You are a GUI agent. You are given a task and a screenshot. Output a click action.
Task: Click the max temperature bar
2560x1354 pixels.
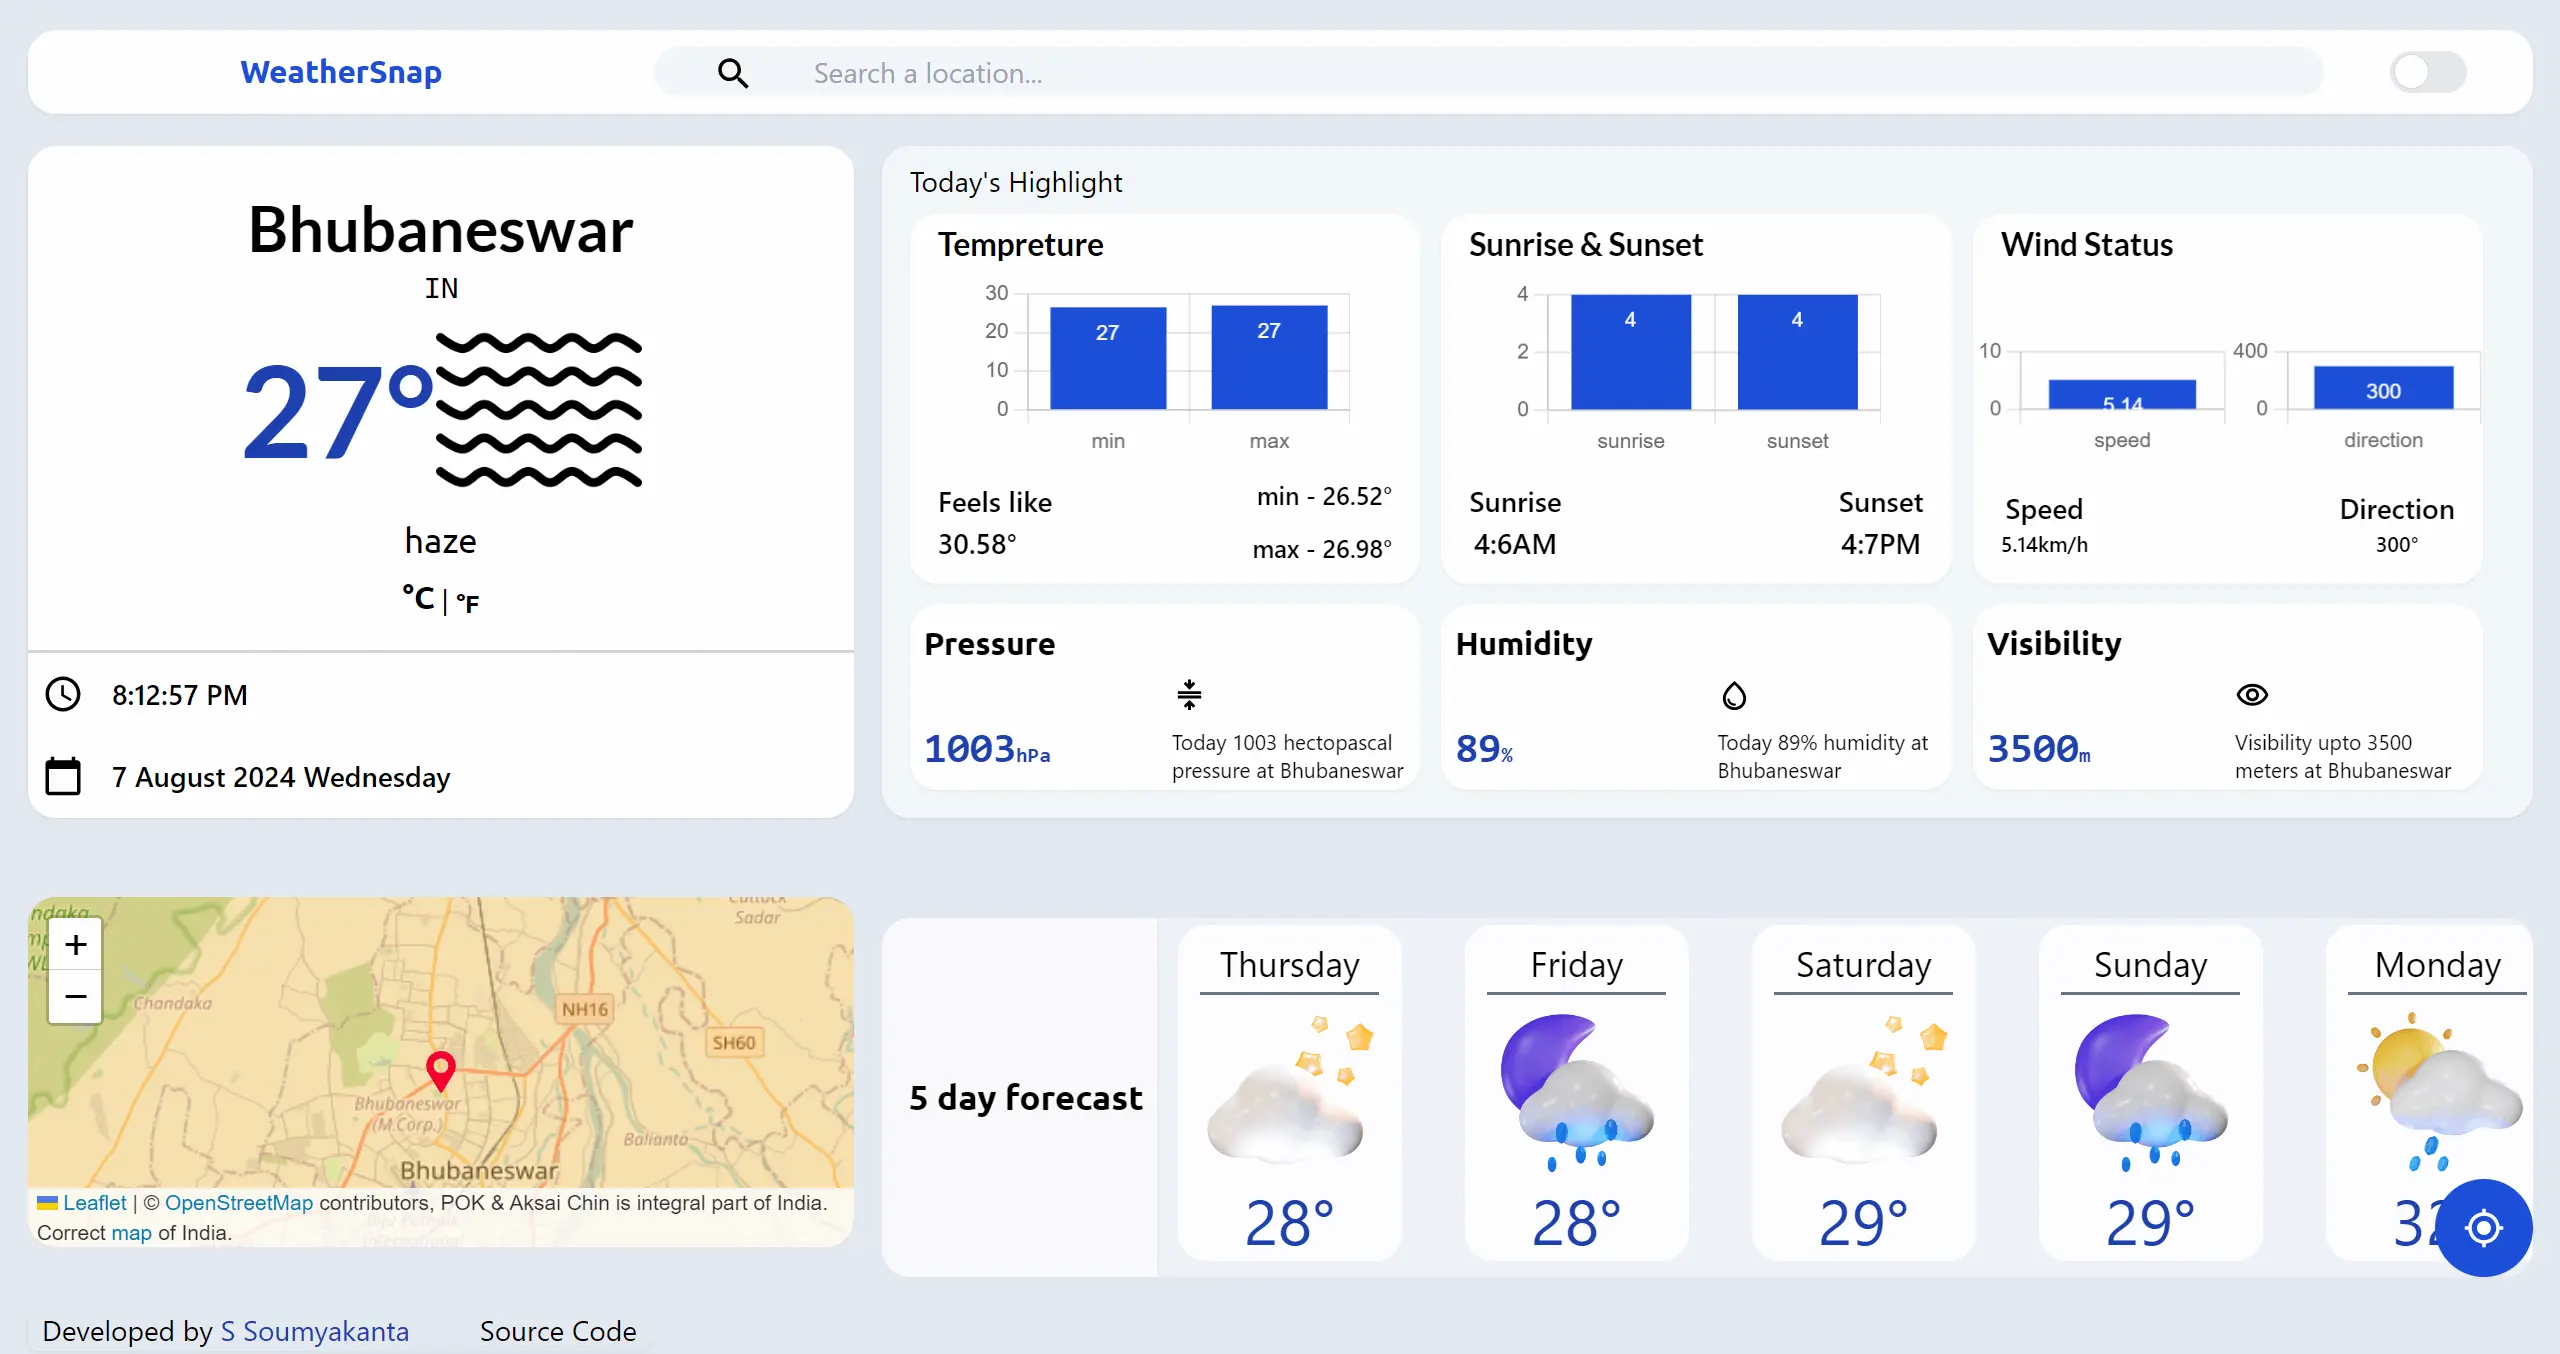pos(1269,357)
